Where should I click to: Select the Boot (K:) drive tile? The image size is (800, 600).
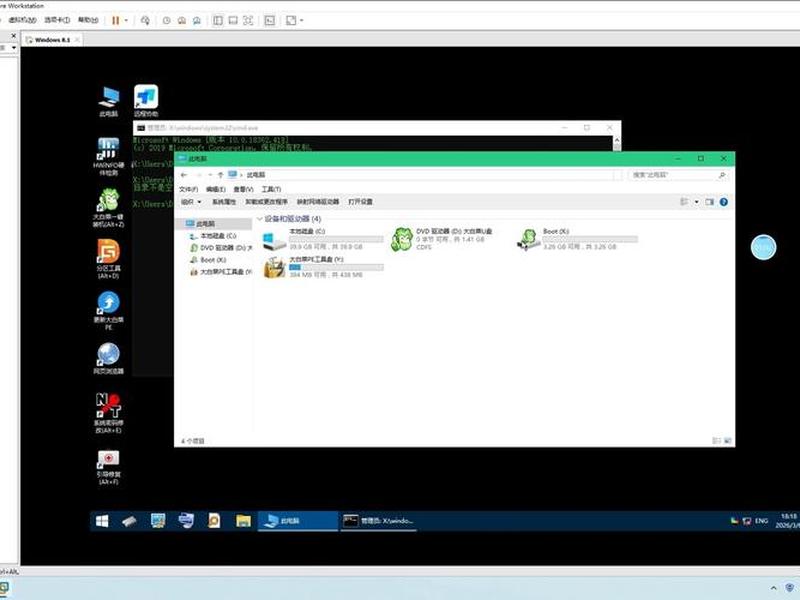578,239
